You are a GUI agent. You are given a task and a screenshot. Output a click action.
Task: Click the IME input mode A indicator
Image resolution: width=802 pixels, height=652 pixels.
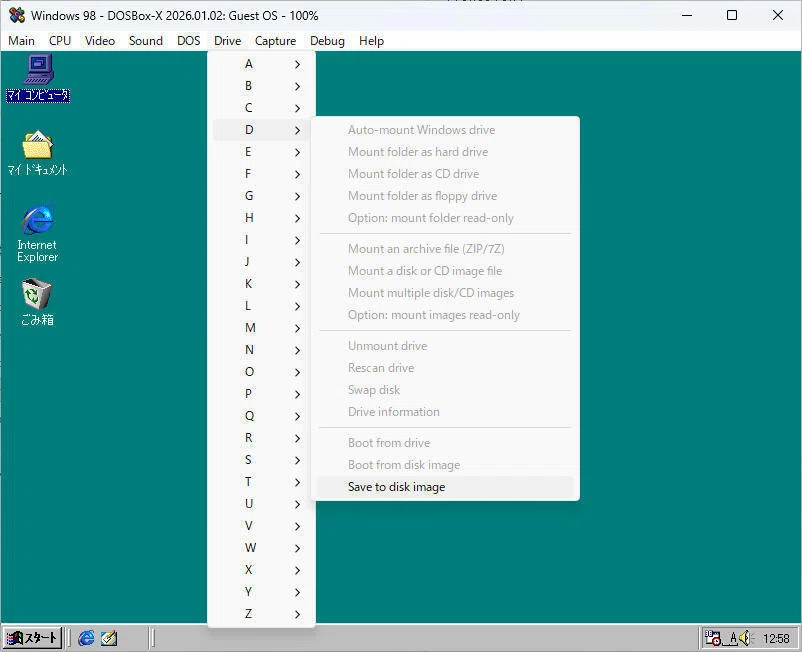(x=733, y=638)
